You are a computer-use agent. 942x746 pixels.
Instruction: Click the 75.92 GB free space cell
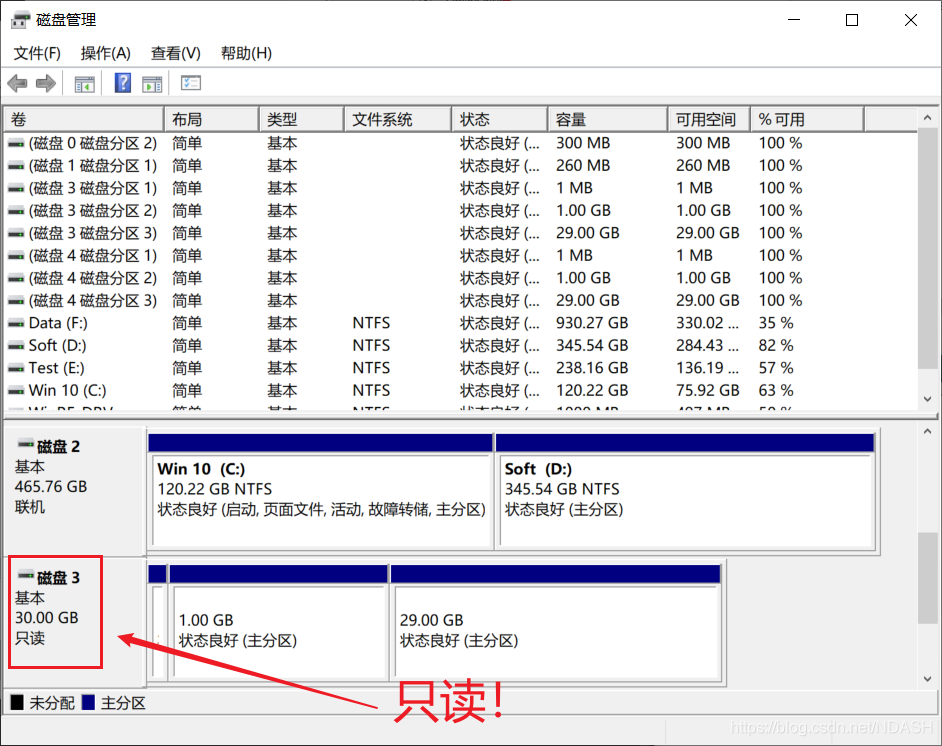click(708, 390)
